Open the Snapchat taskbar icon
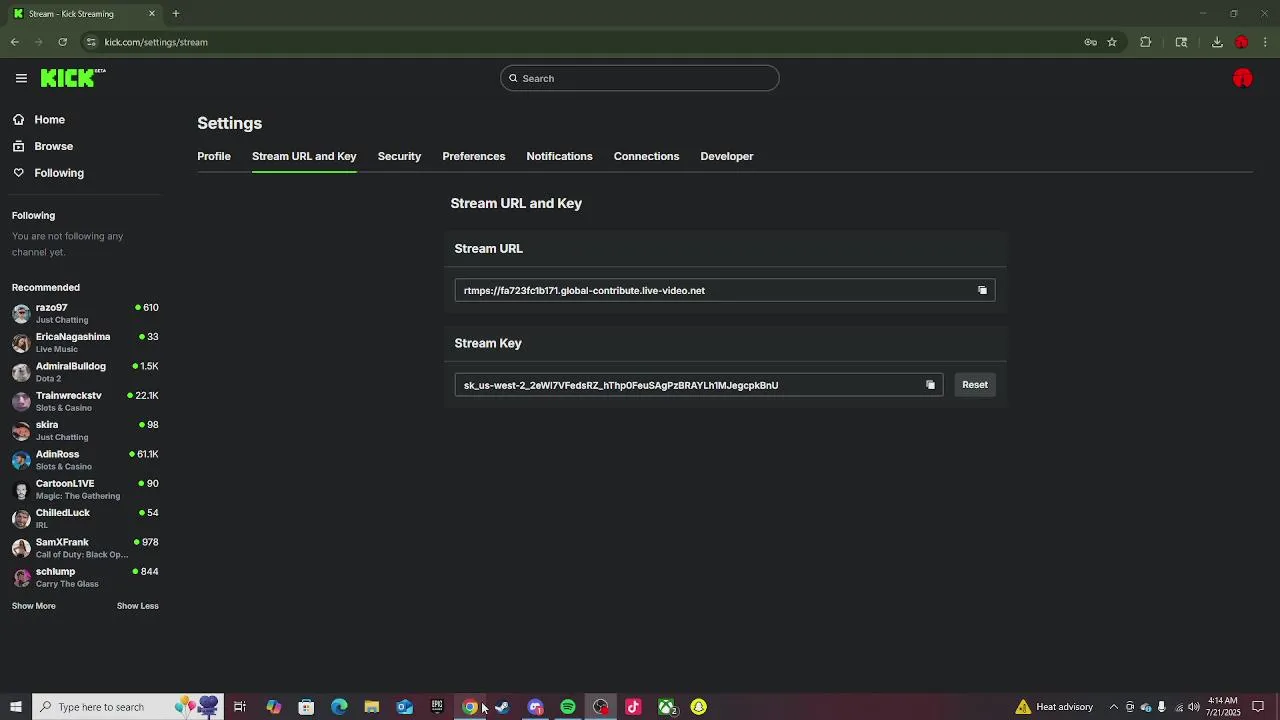The height and width of the screenshot is (720, 1280). point(699,707)
